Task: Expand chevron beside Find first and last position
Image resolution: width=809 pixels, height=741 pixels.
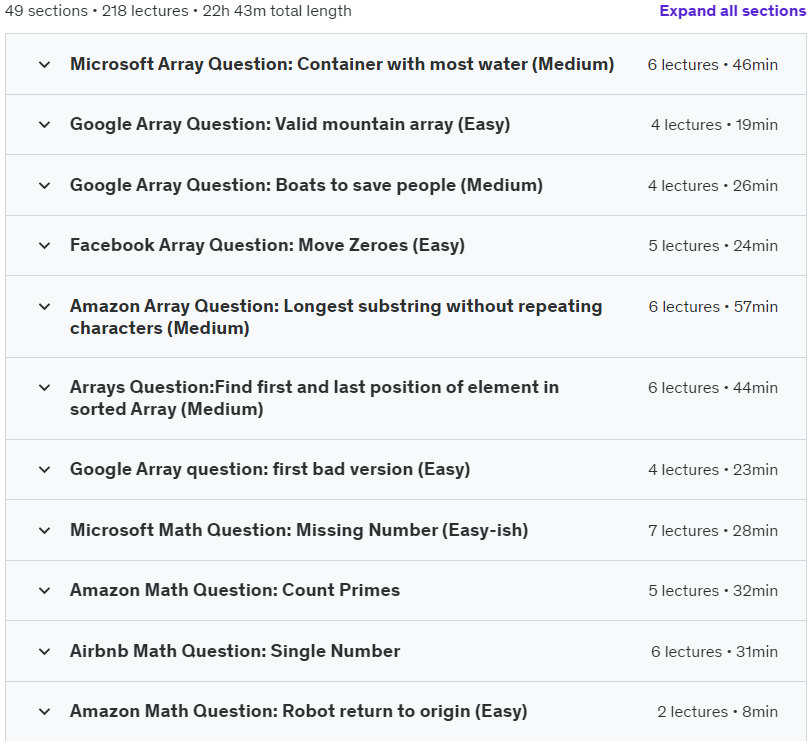Action: coord(45,388)
